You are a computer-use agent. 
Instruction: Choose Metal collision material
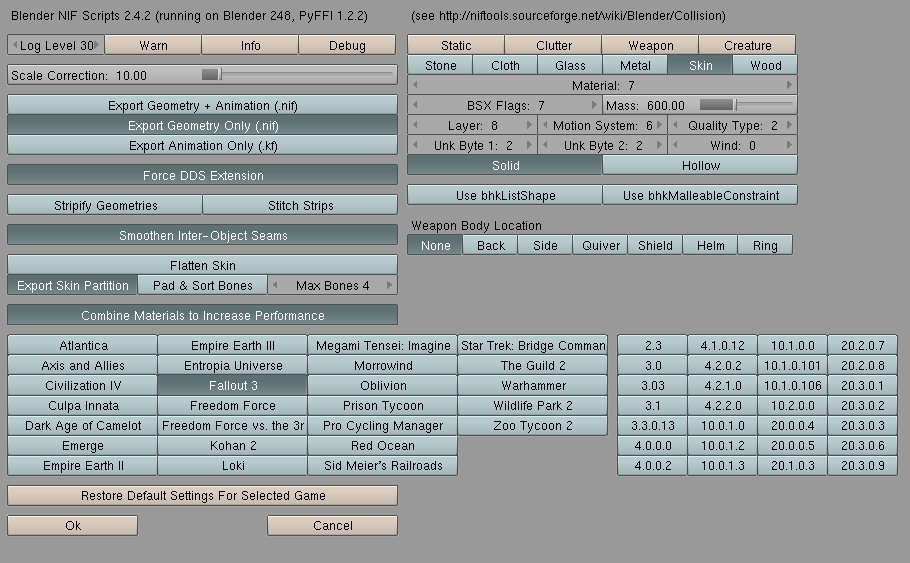(635, 65)
